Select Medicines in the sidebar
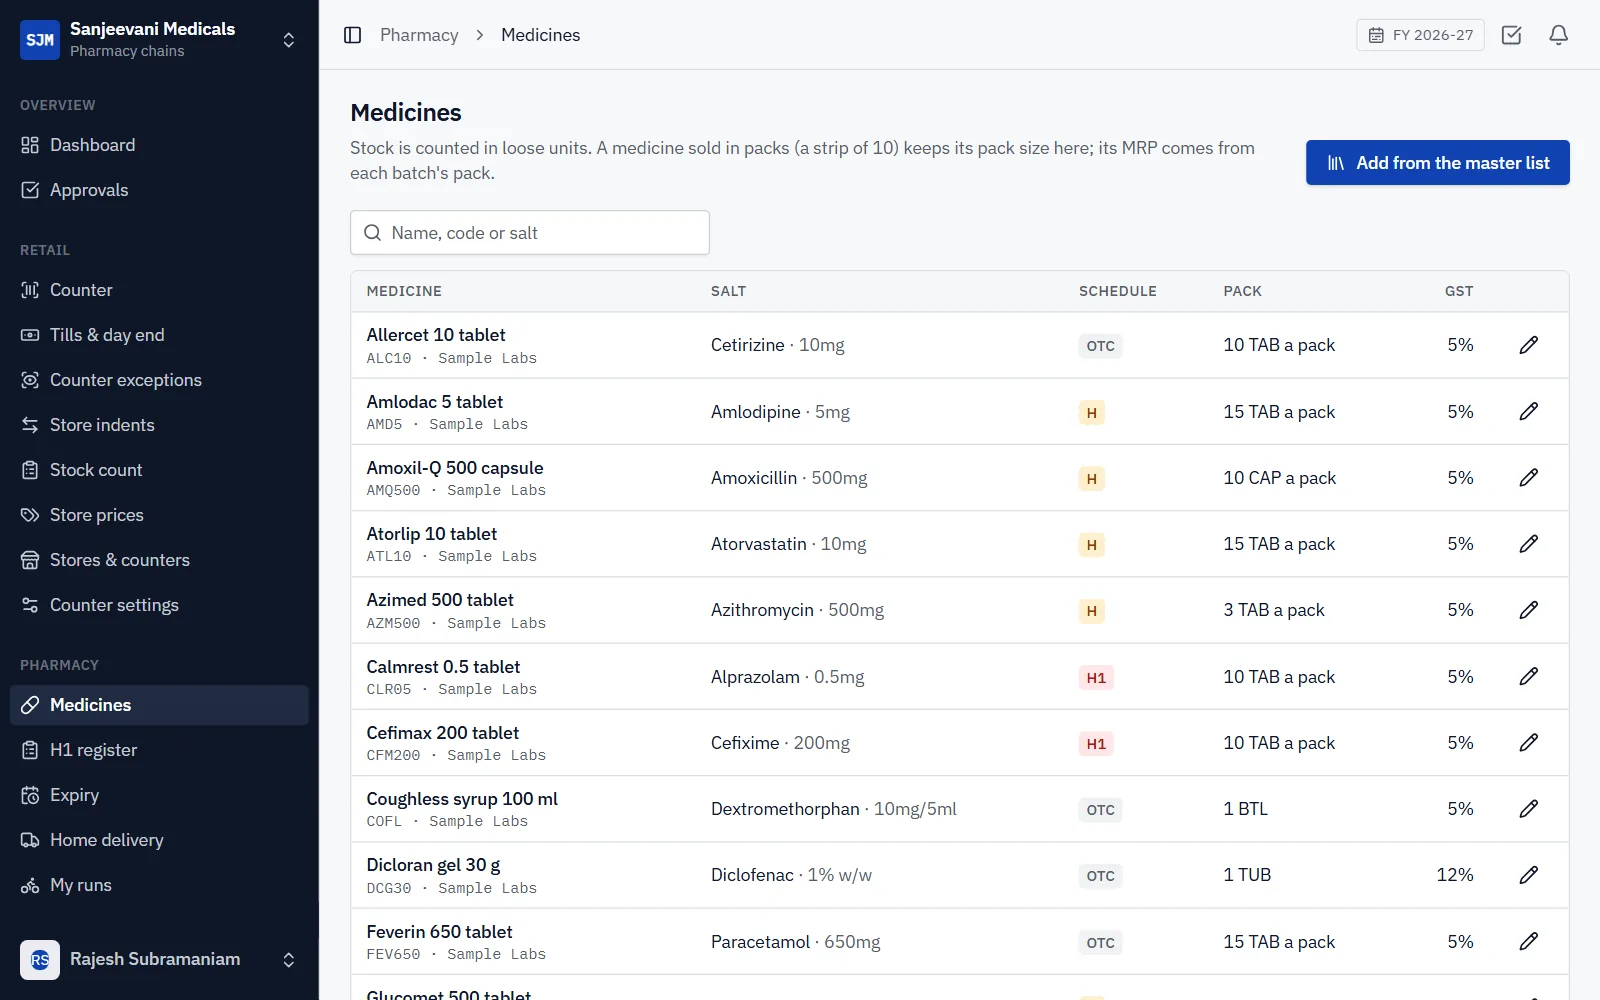This screenshot has width=1600, height=1000. 159,705
